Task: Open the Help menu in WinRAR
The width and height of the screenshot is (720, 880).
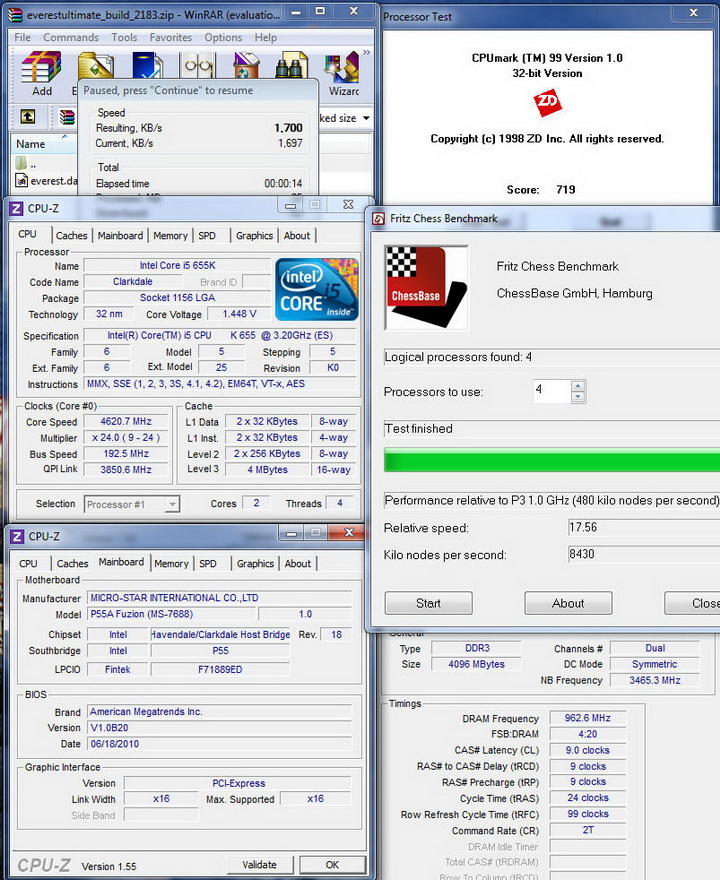Action: pos(265,38)
